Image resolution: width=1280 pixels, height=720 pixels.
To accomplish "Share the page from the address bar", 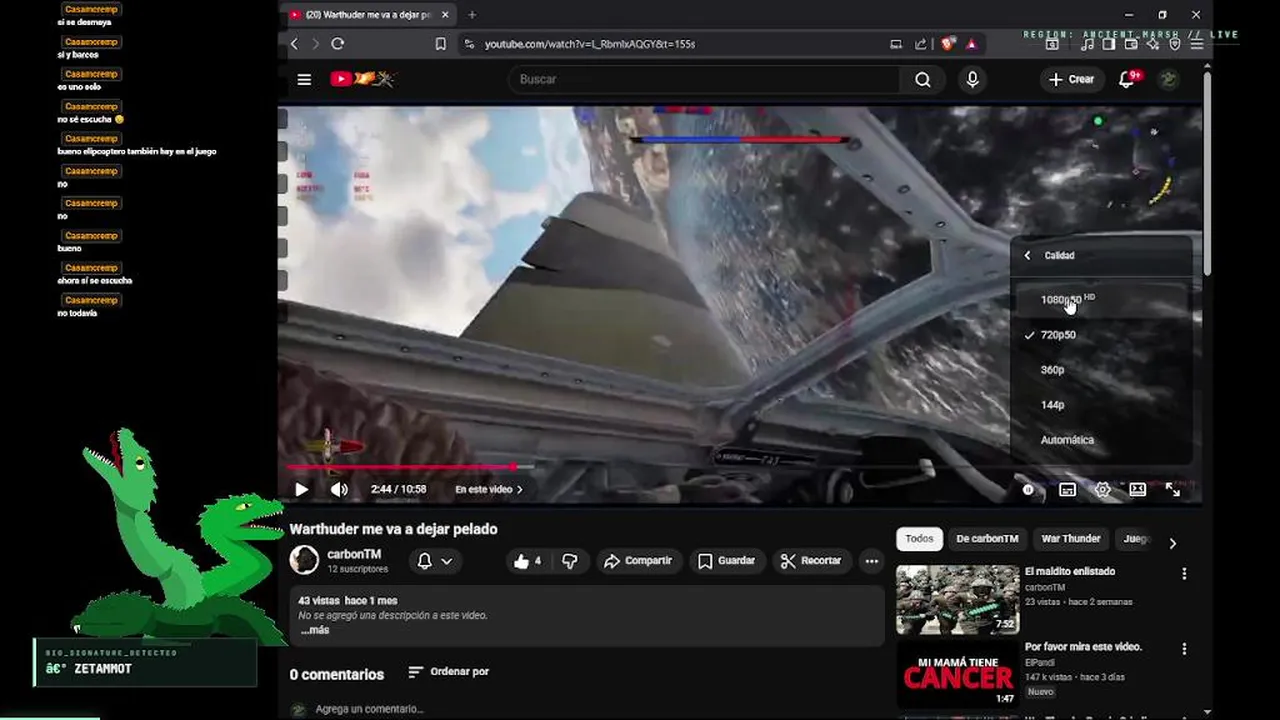I will coord(920,44).
